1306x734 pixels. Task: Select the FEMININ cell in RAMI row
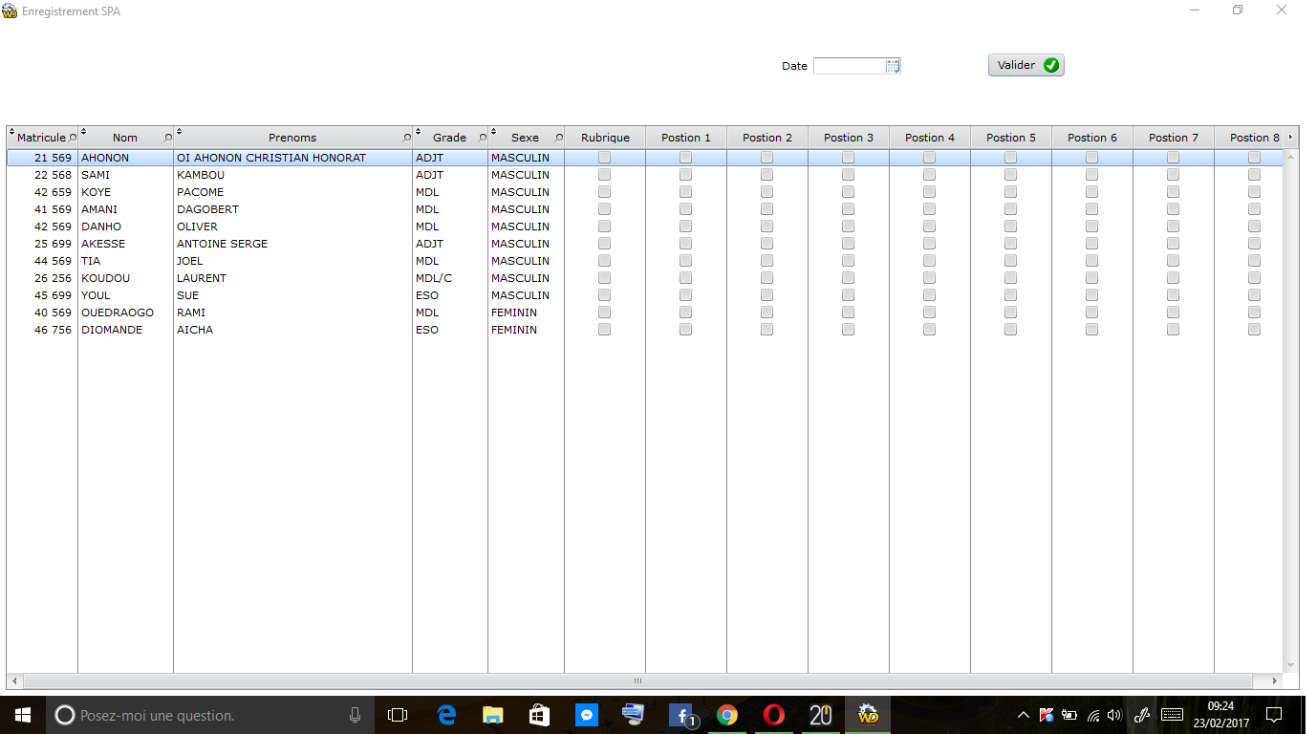[x=526, y=313]
